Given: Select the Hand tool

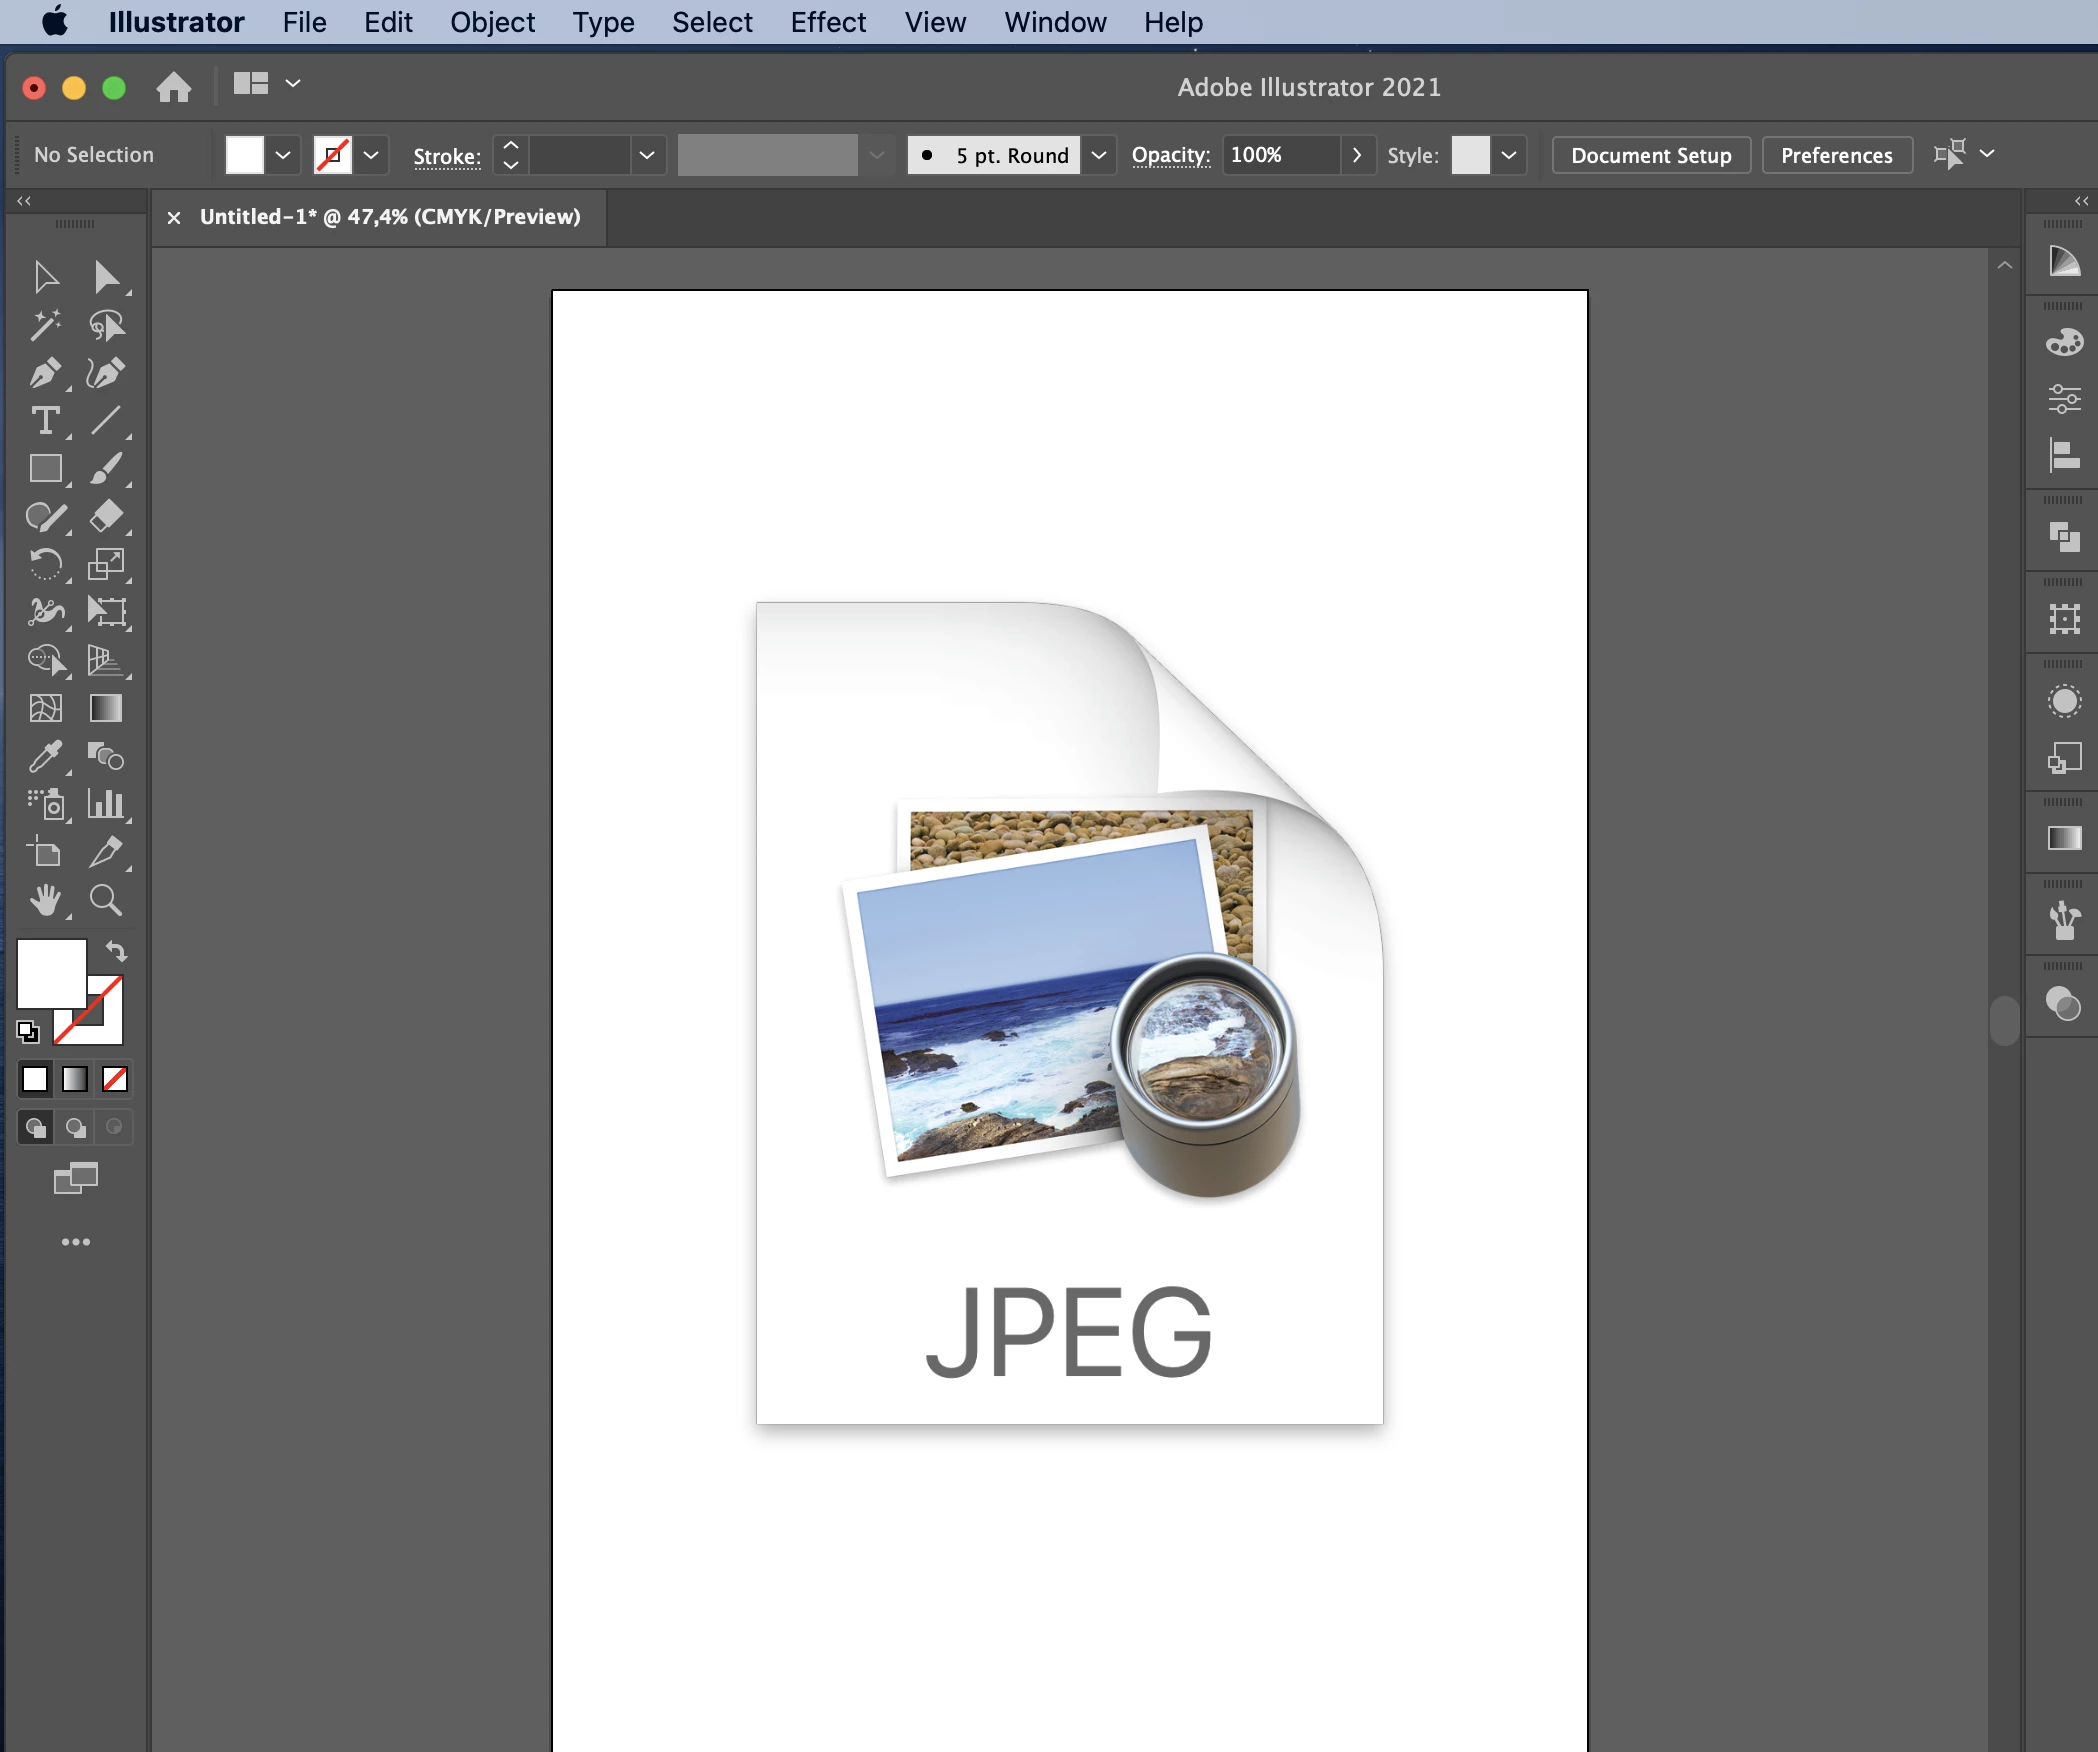Looking at the screenshot, I should tap(44, 901).
